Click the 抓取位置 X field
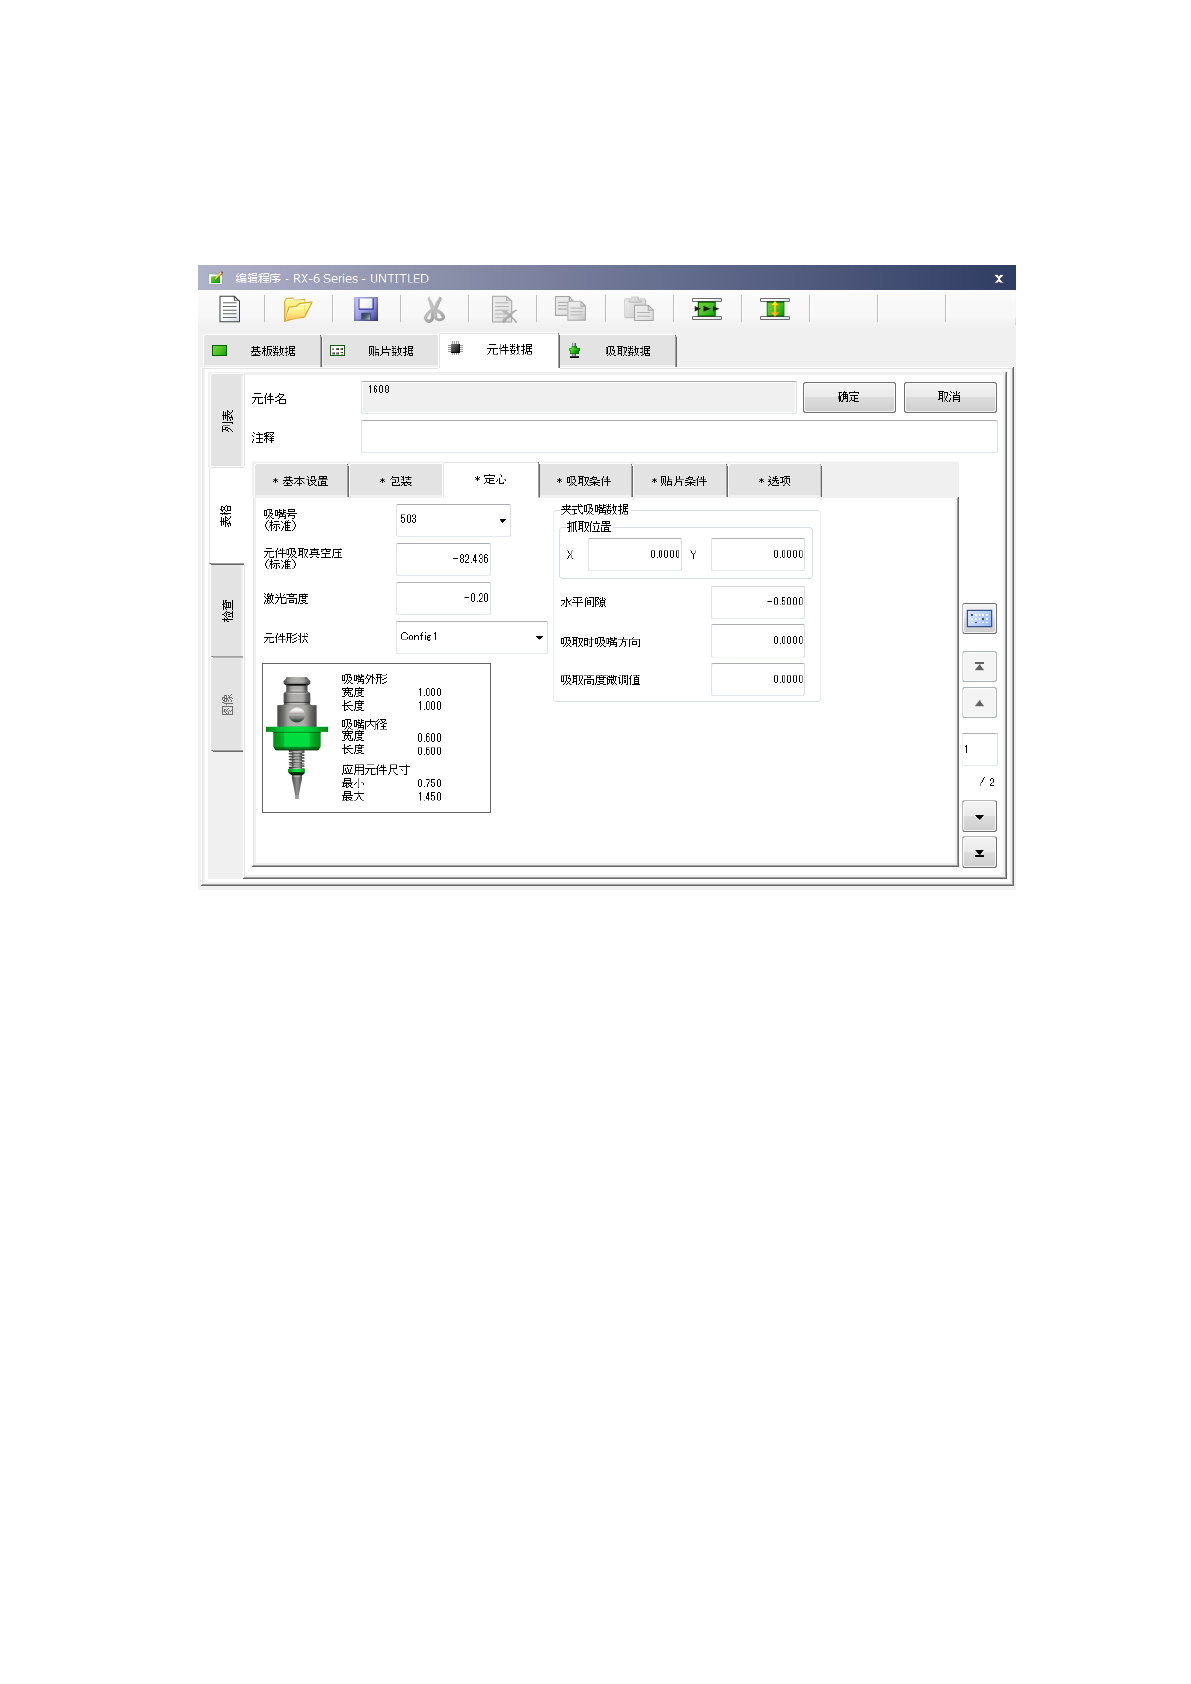This screenshot has width=1191, height=1684. (x=634, y=554)
